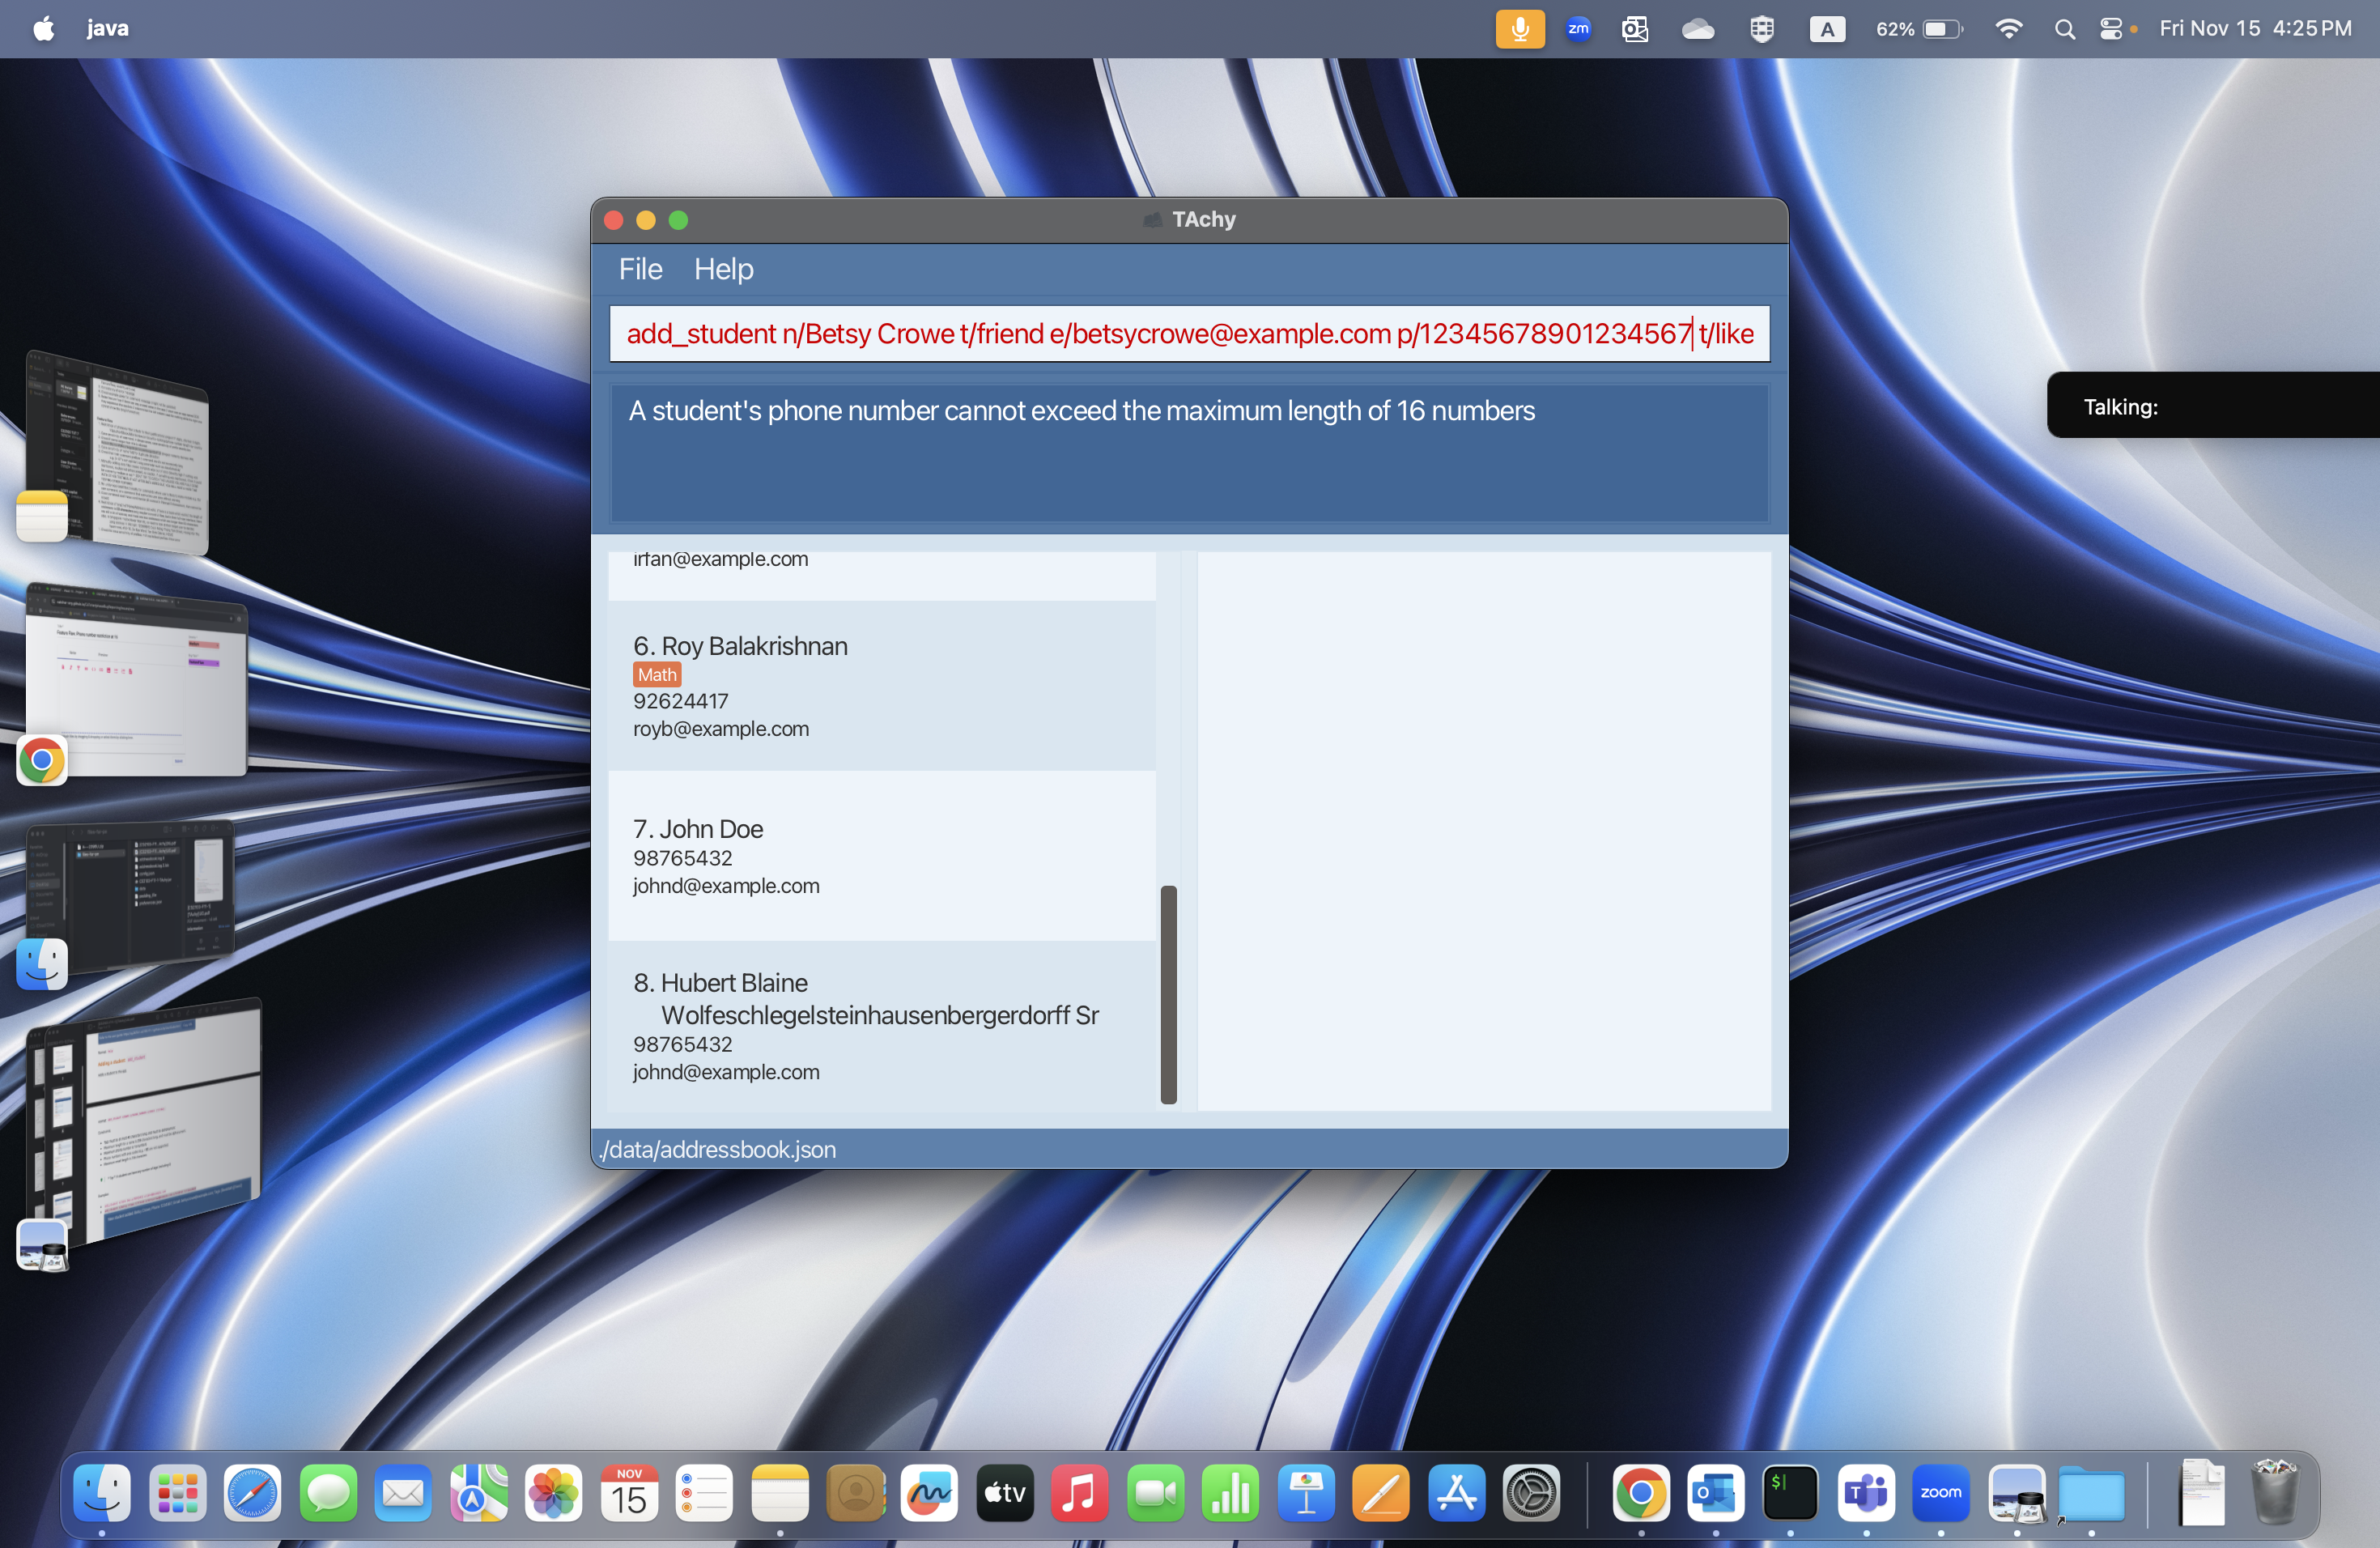The height and width of the screenshot is (1548, 2380).
Task: Open Messages from the Dock
Action: (328, 1493)
